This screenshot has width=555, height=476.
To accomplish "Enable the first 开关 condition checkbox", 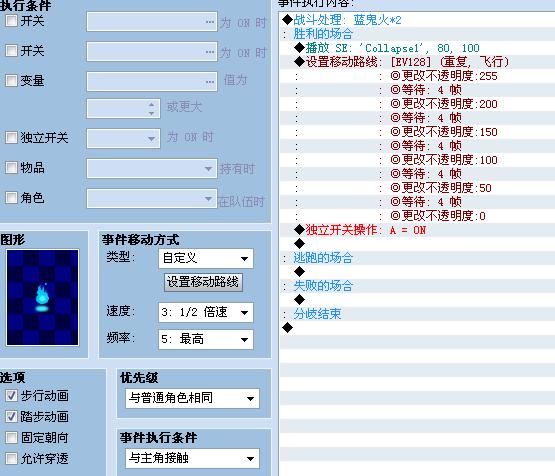I will tap(11, 21).
